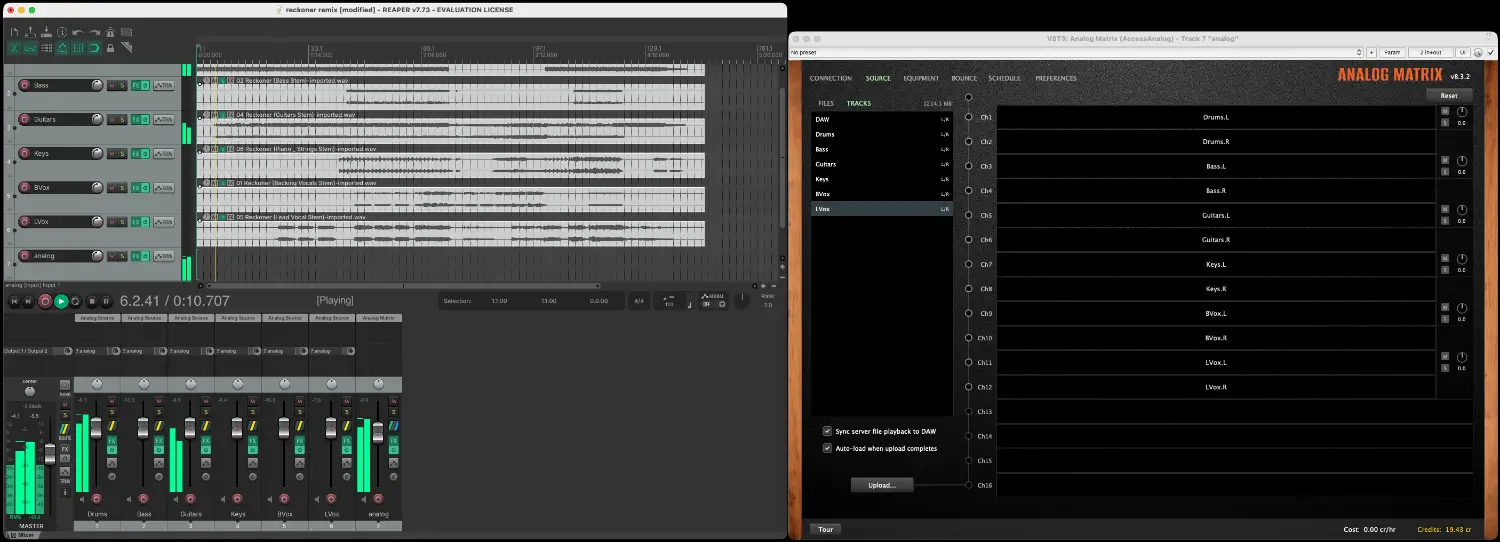
Task: Arm the Bass track for recording
Action: [x=24, y=85]
